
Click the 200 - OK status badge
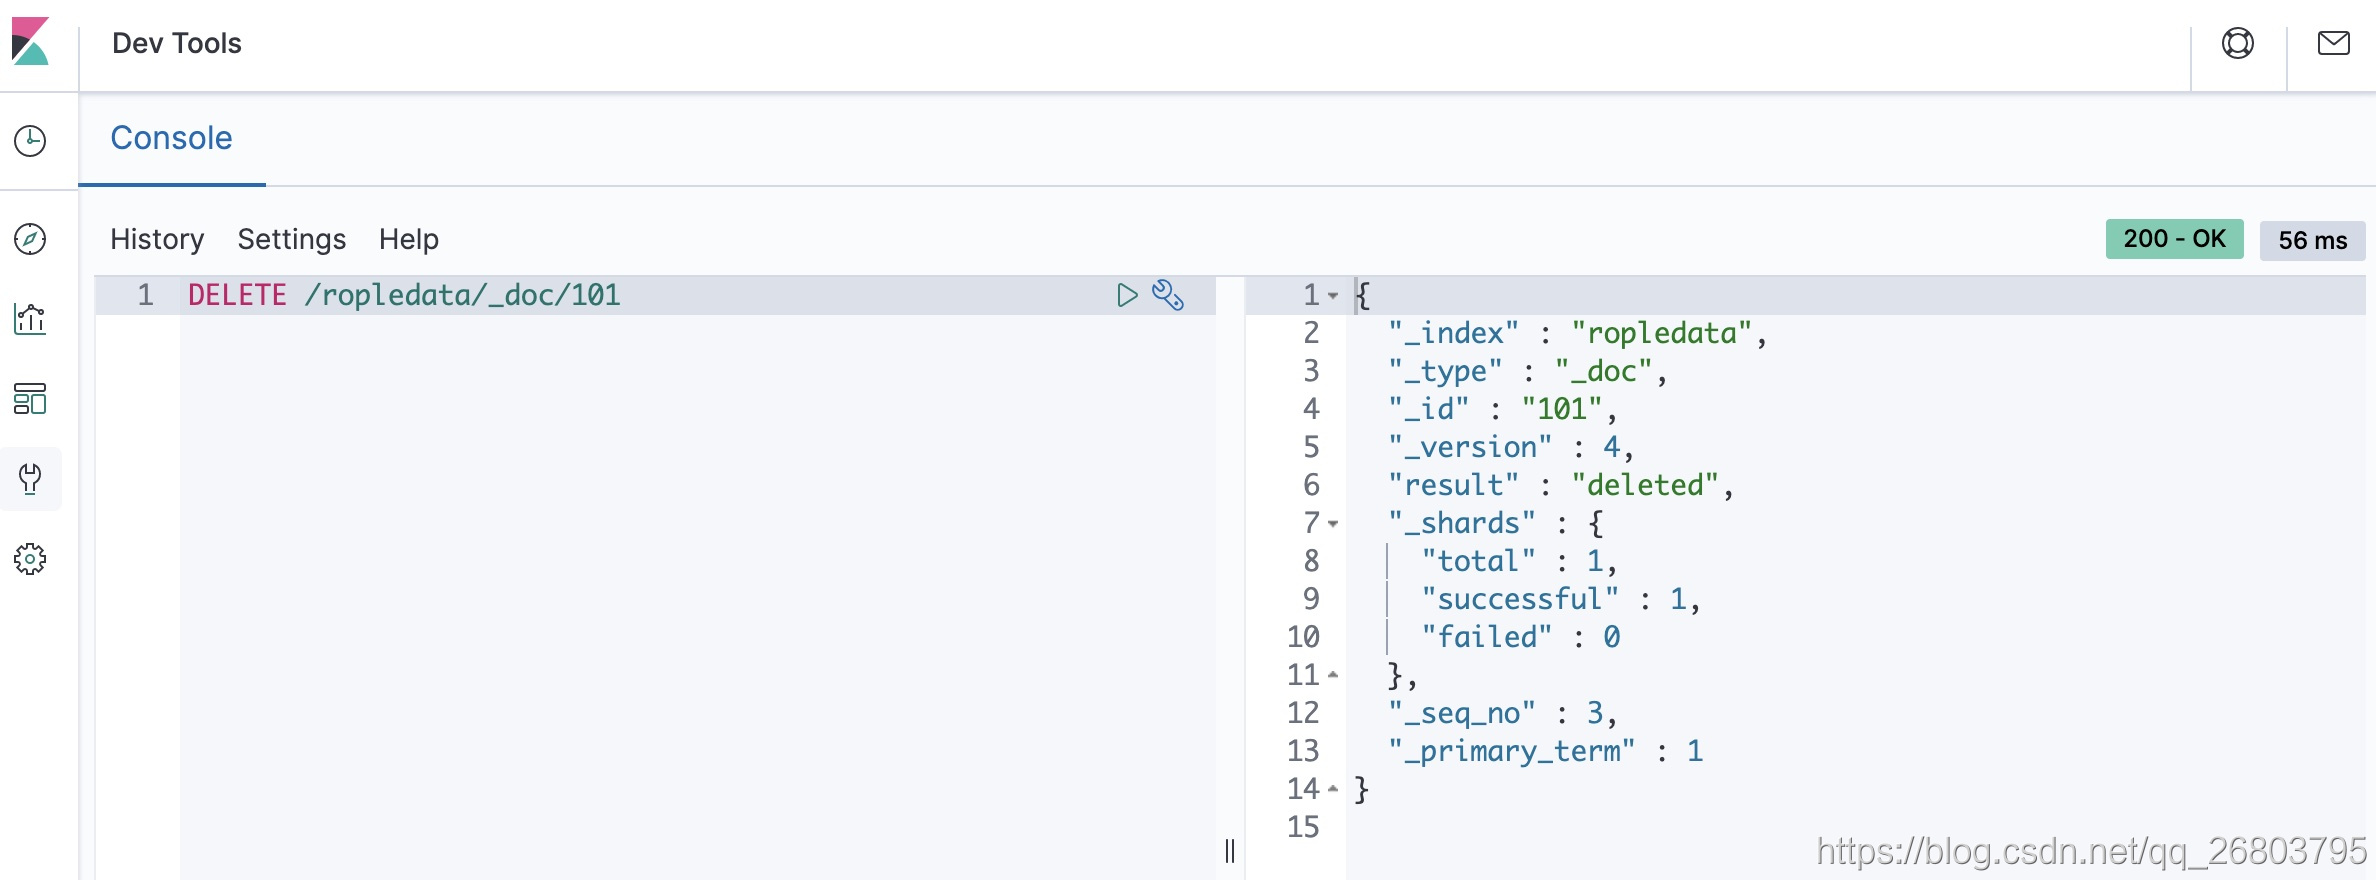[x=2174, y=239]
